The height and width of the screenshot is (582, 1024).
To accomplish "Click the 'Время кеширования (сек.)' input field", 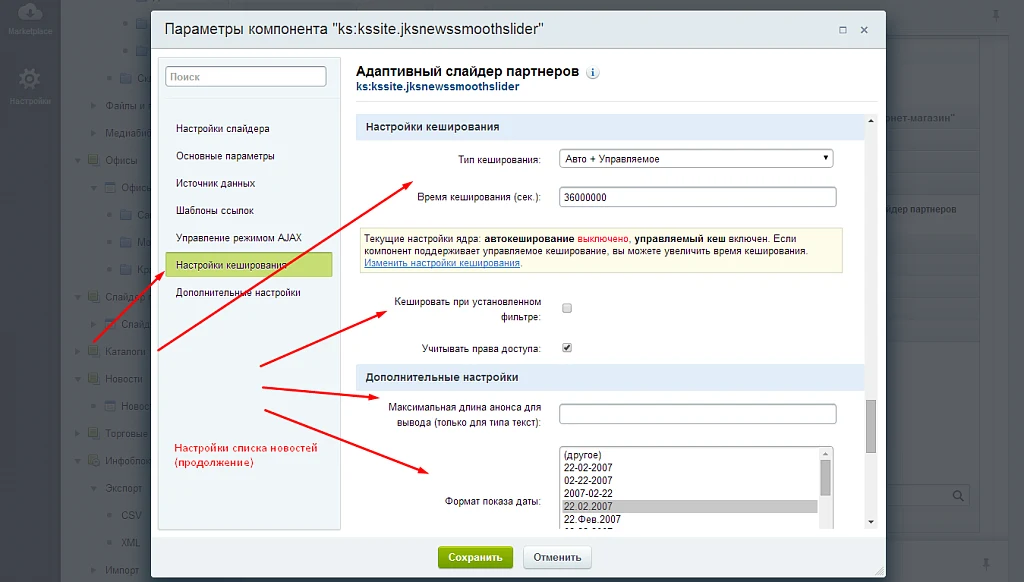I will coord(697,197).
